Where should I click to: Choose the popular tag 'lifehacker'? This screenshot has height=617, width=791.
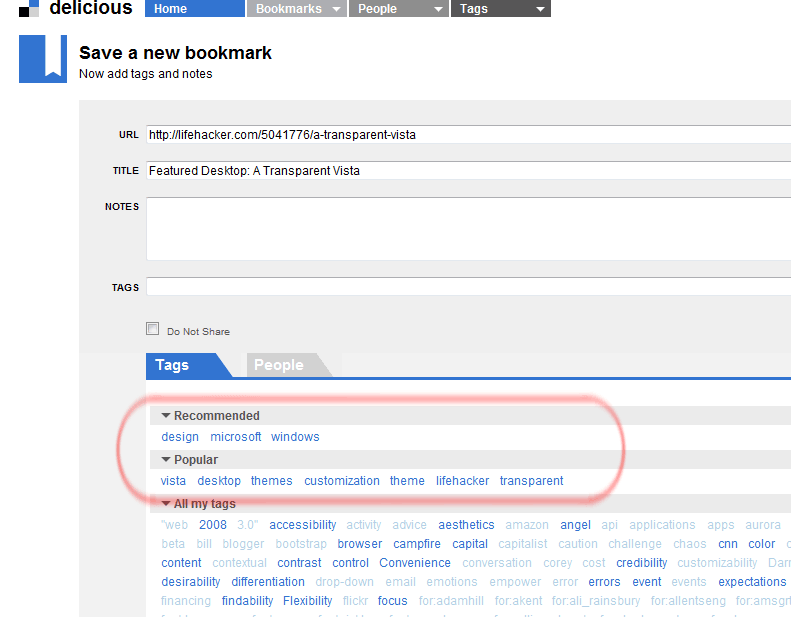[x=462, y=481]
